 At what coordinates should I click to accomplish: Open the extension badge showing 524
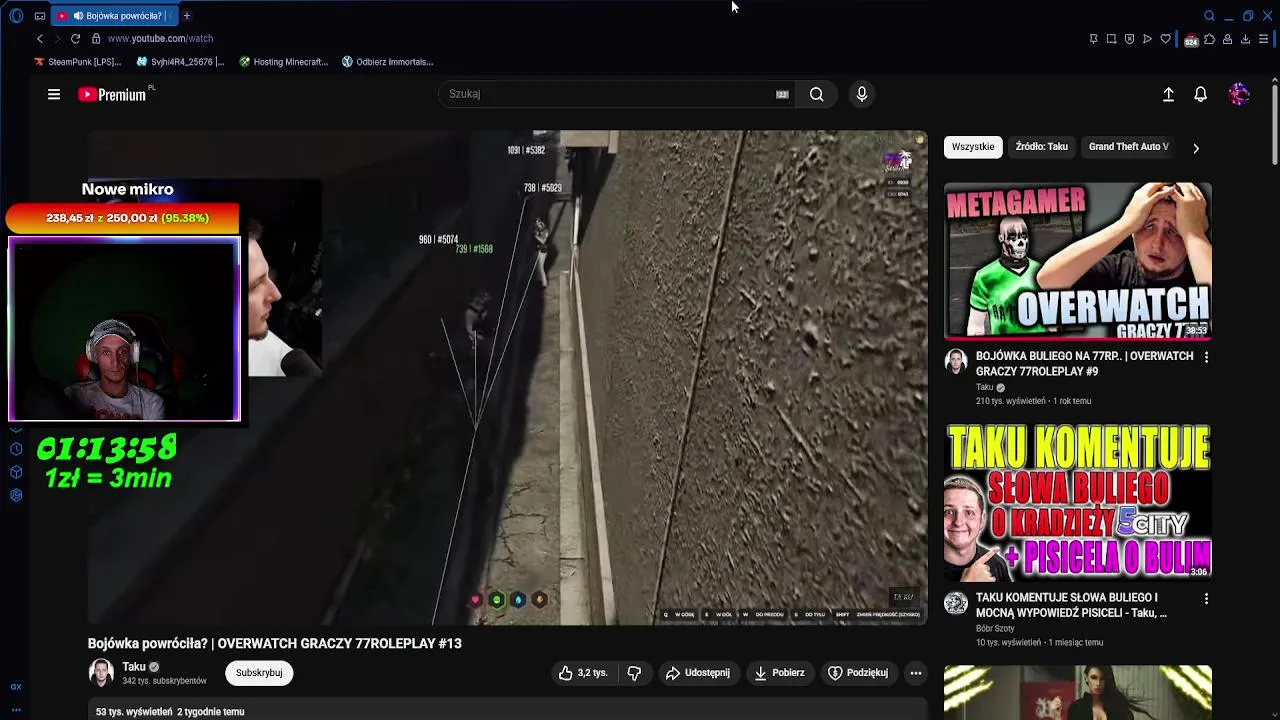click(1191, 40)
